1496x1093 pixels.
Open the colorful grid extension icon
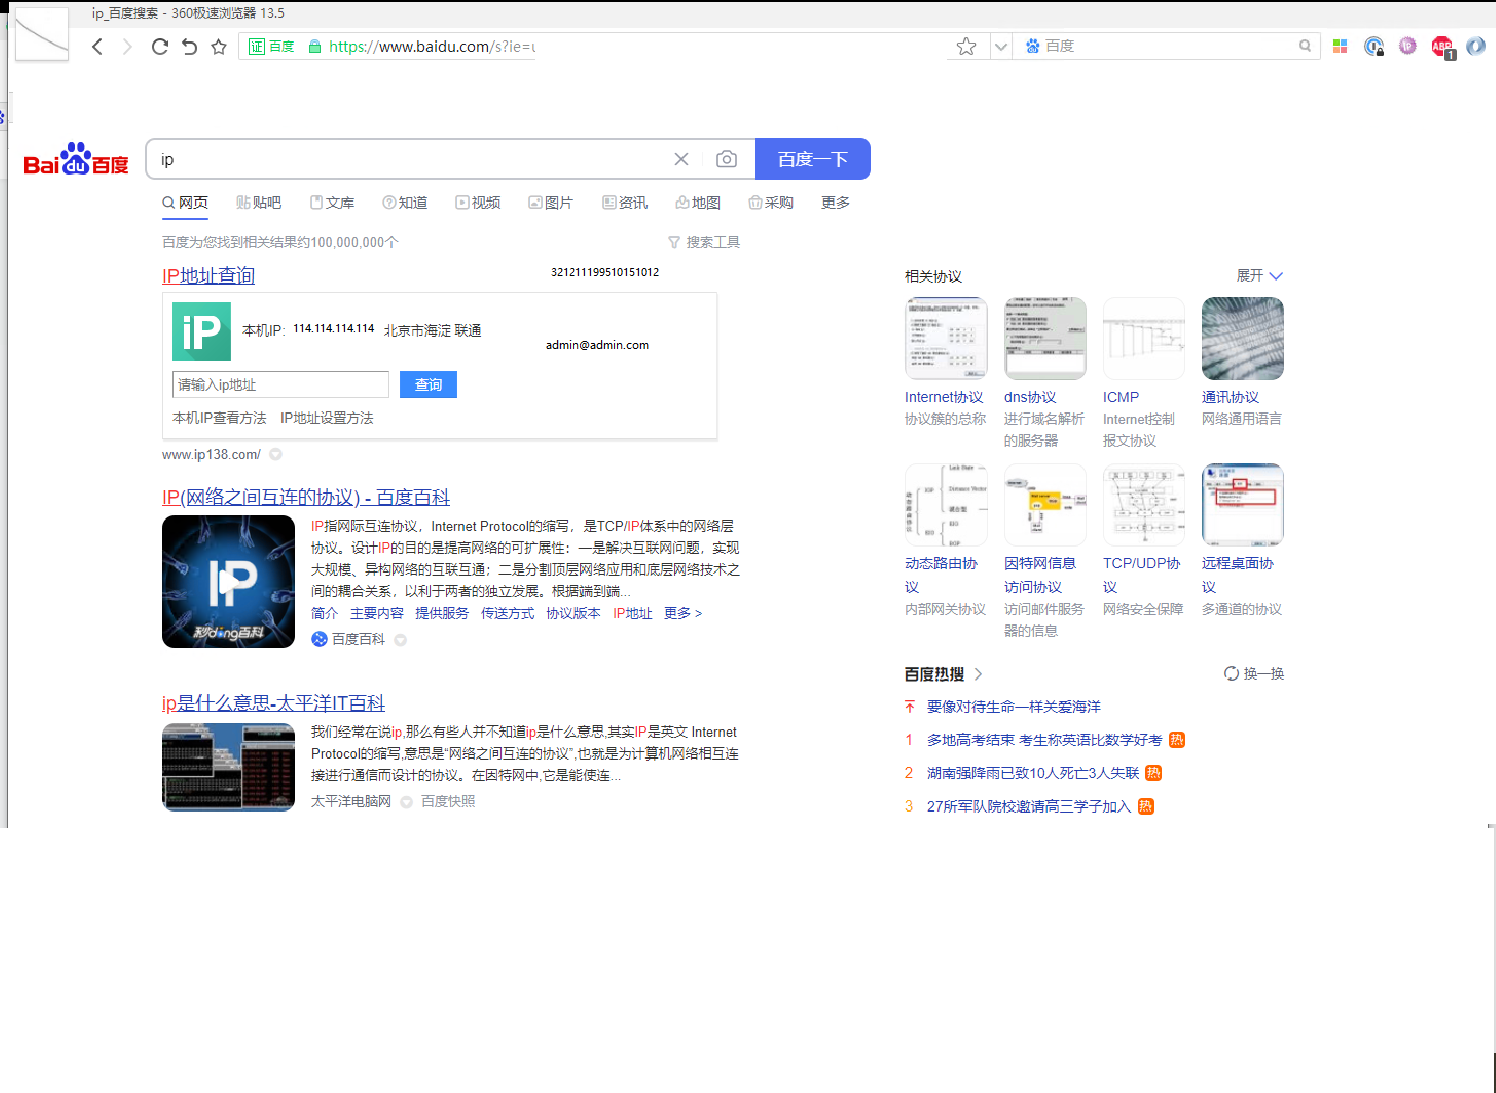coord(1340,46)
